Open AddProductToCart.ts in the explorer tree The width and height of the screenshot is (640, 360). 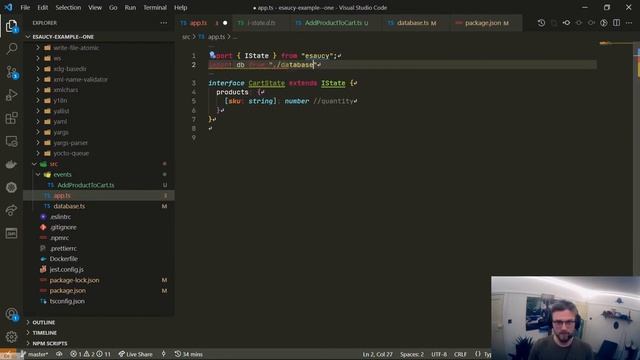99,185
